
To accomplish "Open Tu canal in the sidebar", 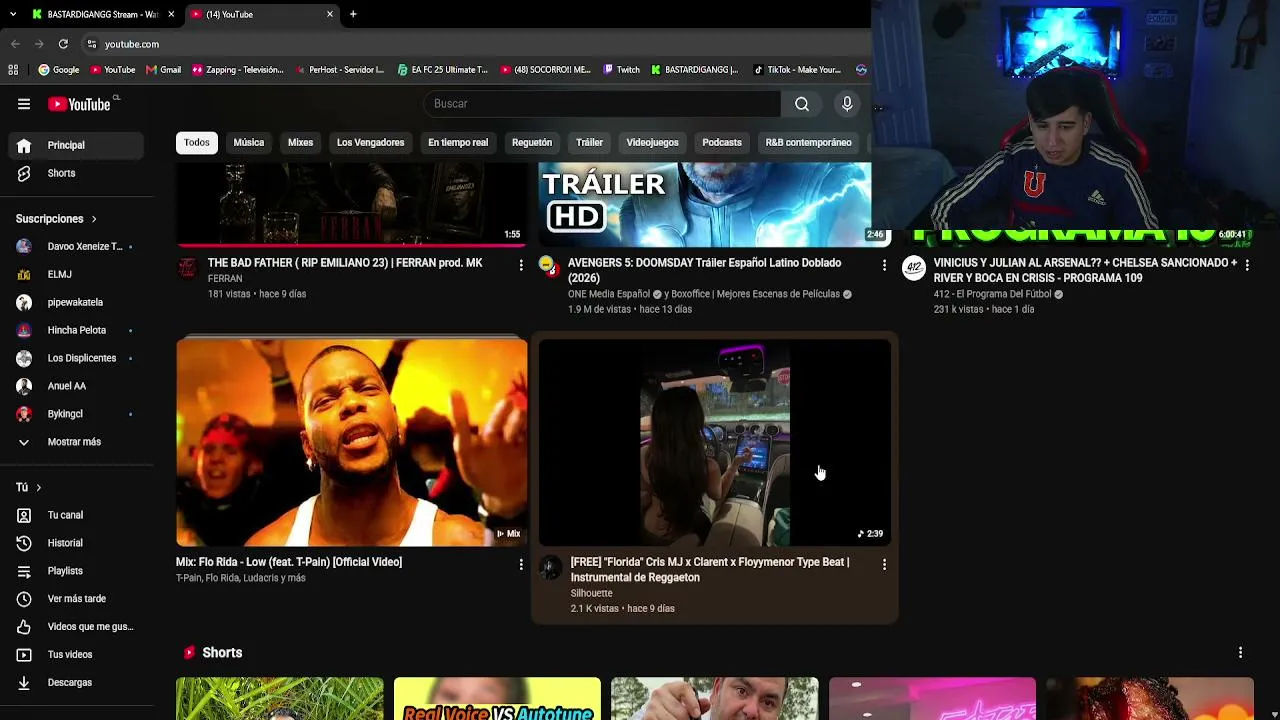I will point(77,515).
